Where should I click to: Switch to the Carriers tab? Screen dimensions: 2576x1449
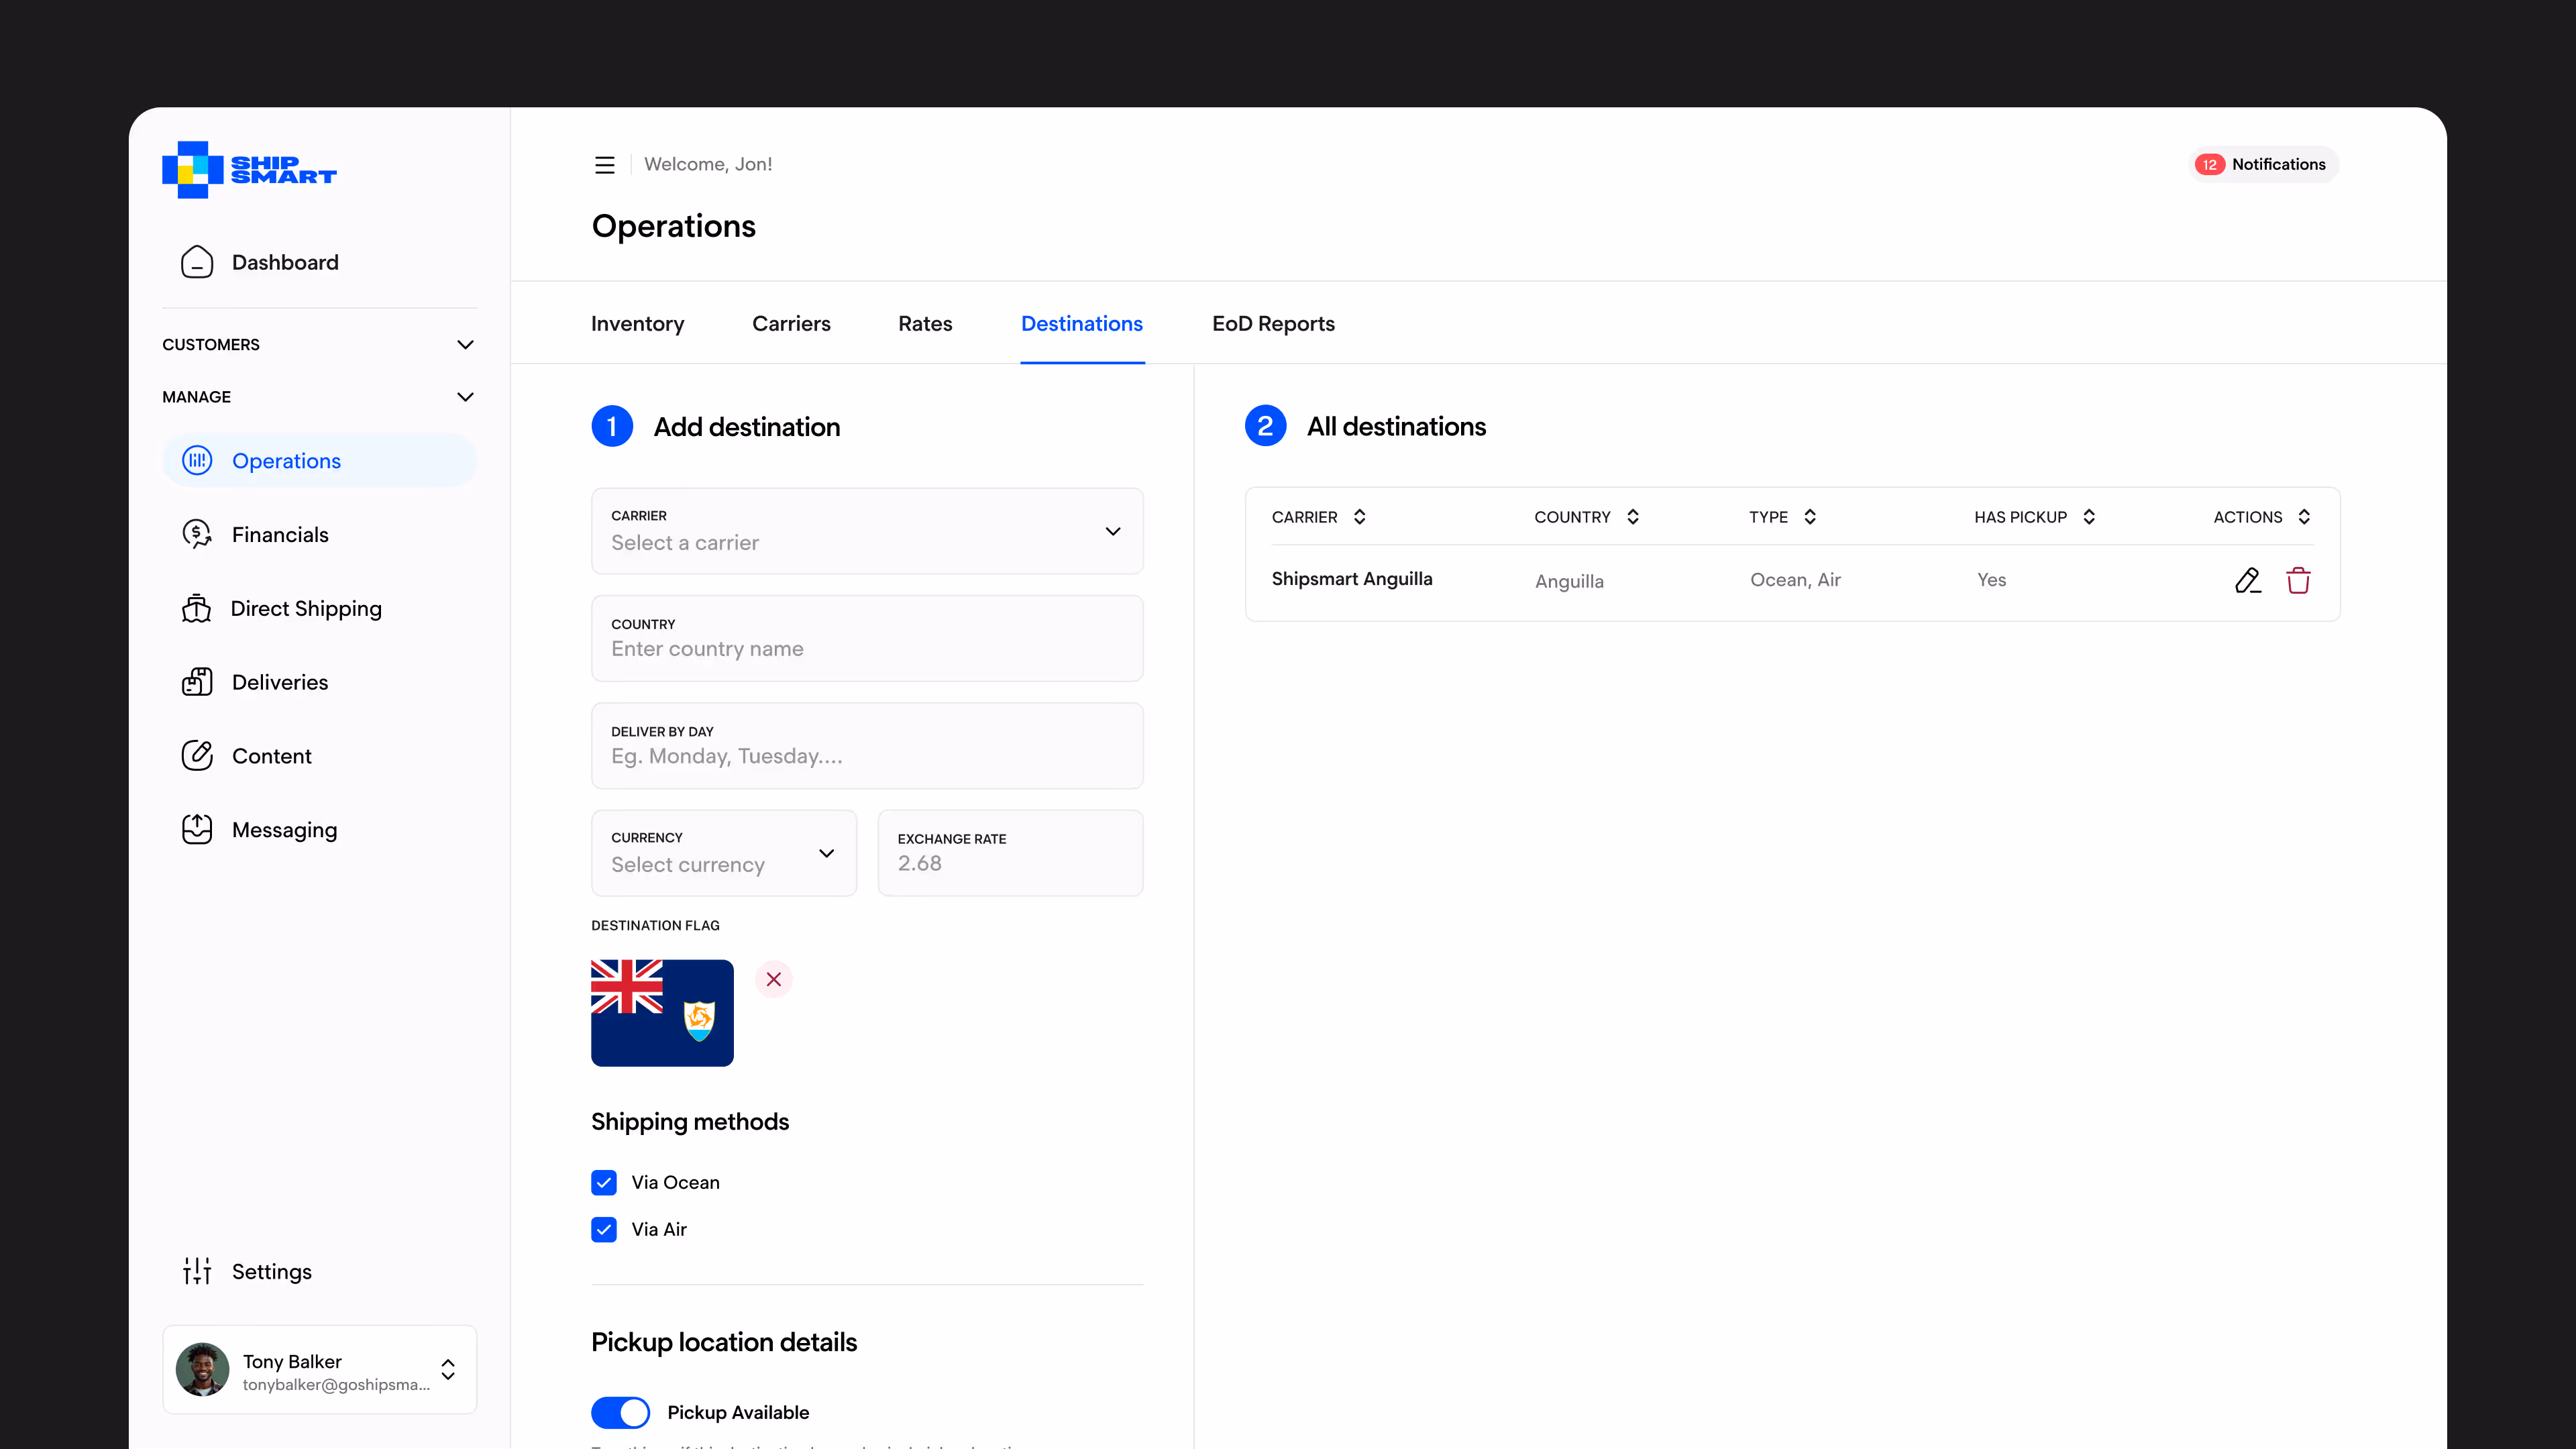[791, 324]
